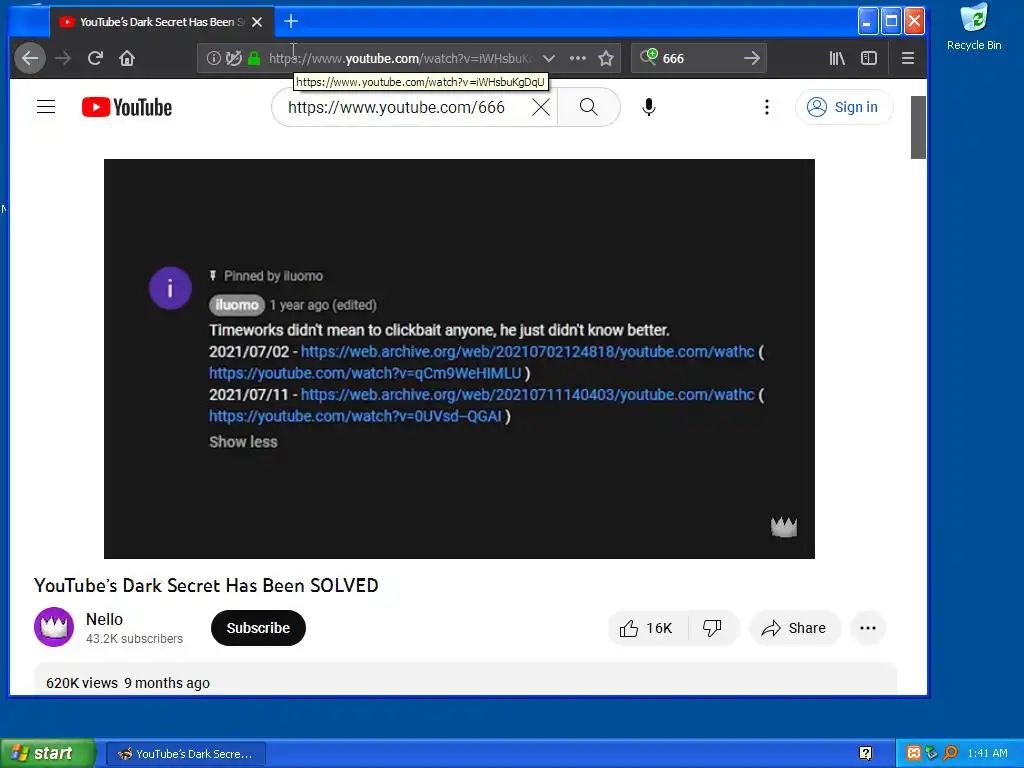Image resolution: width=1024 pixels, height=768 pixels.
Task: Click the '43.2K subscribers' text
Action: (135, 639)
